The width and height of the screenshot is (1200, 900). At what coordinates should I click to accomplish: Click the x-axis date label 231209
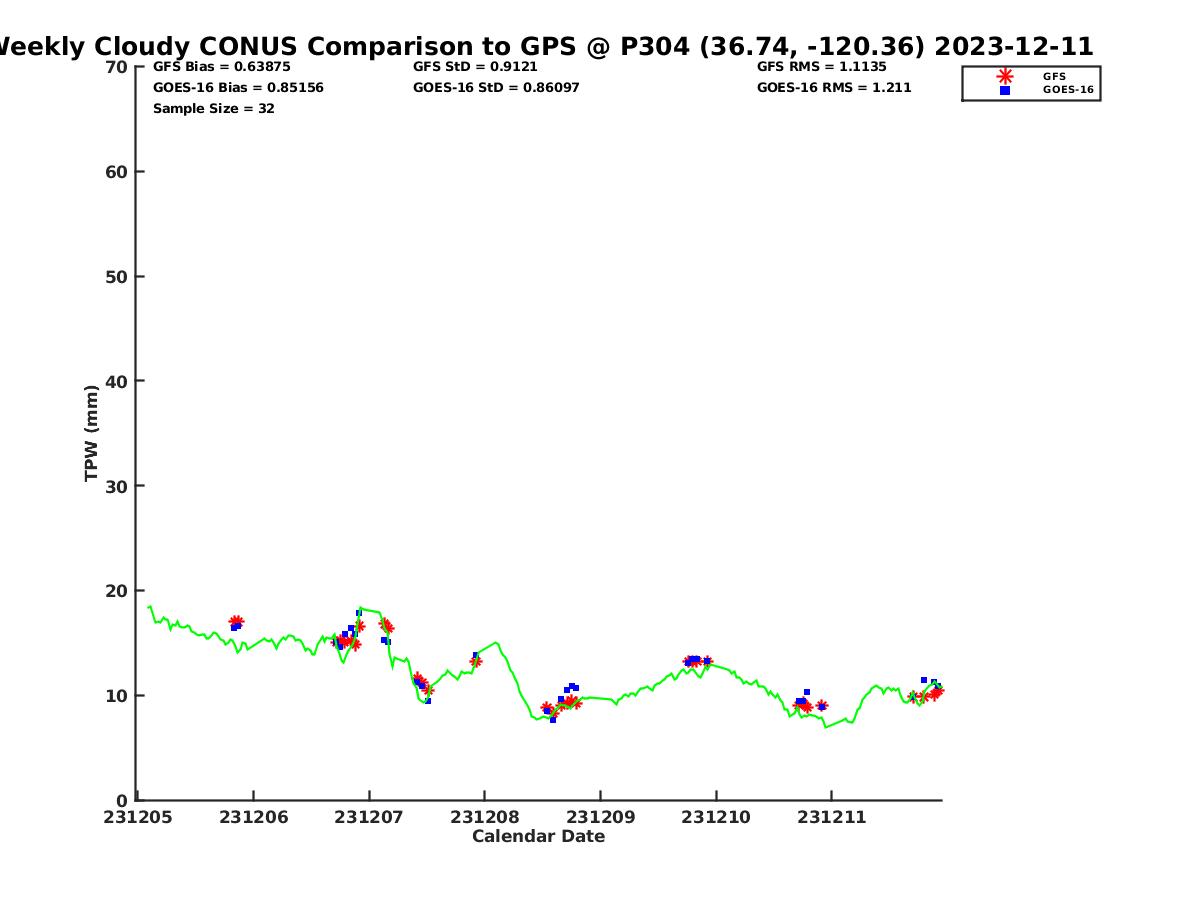pyautogui.click(x=601, y=817)
